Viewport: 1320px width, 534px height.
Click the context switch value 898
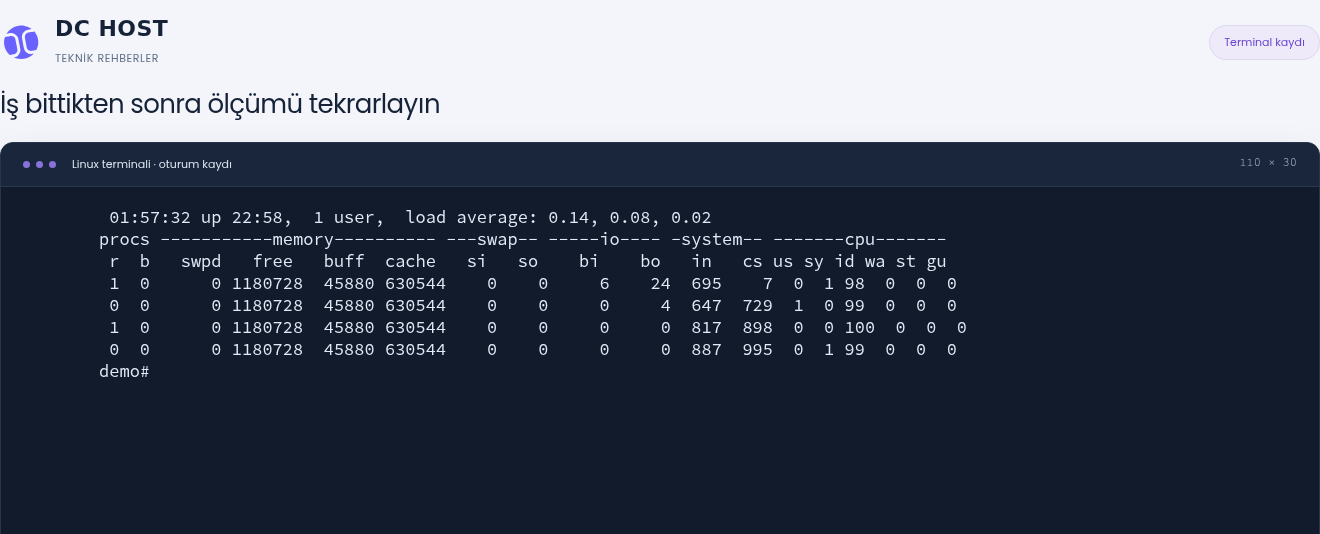click(x=757, y=328)
